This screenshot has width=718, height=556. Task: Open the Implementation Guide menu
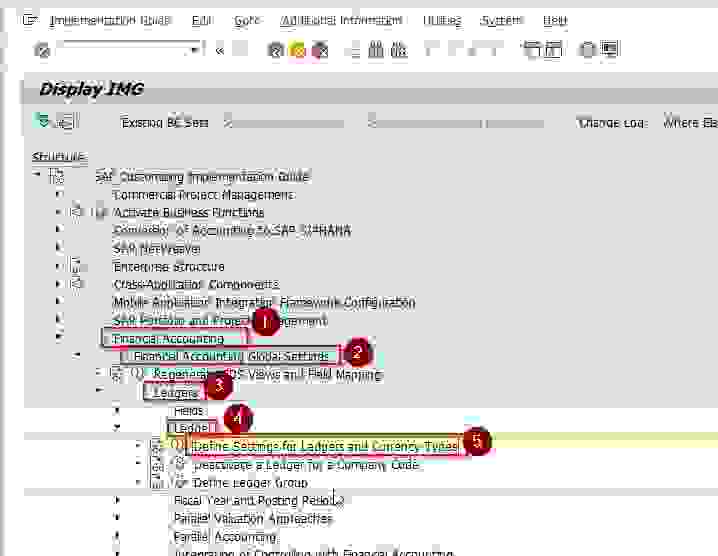point(110,20)
